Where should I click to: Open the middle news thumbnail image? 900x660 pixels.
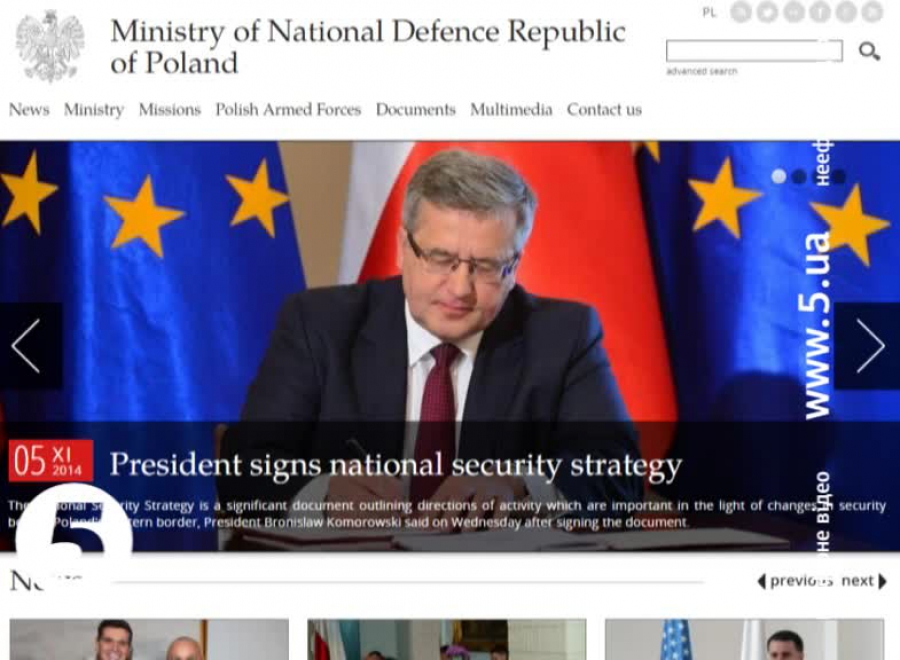(447, 639)
